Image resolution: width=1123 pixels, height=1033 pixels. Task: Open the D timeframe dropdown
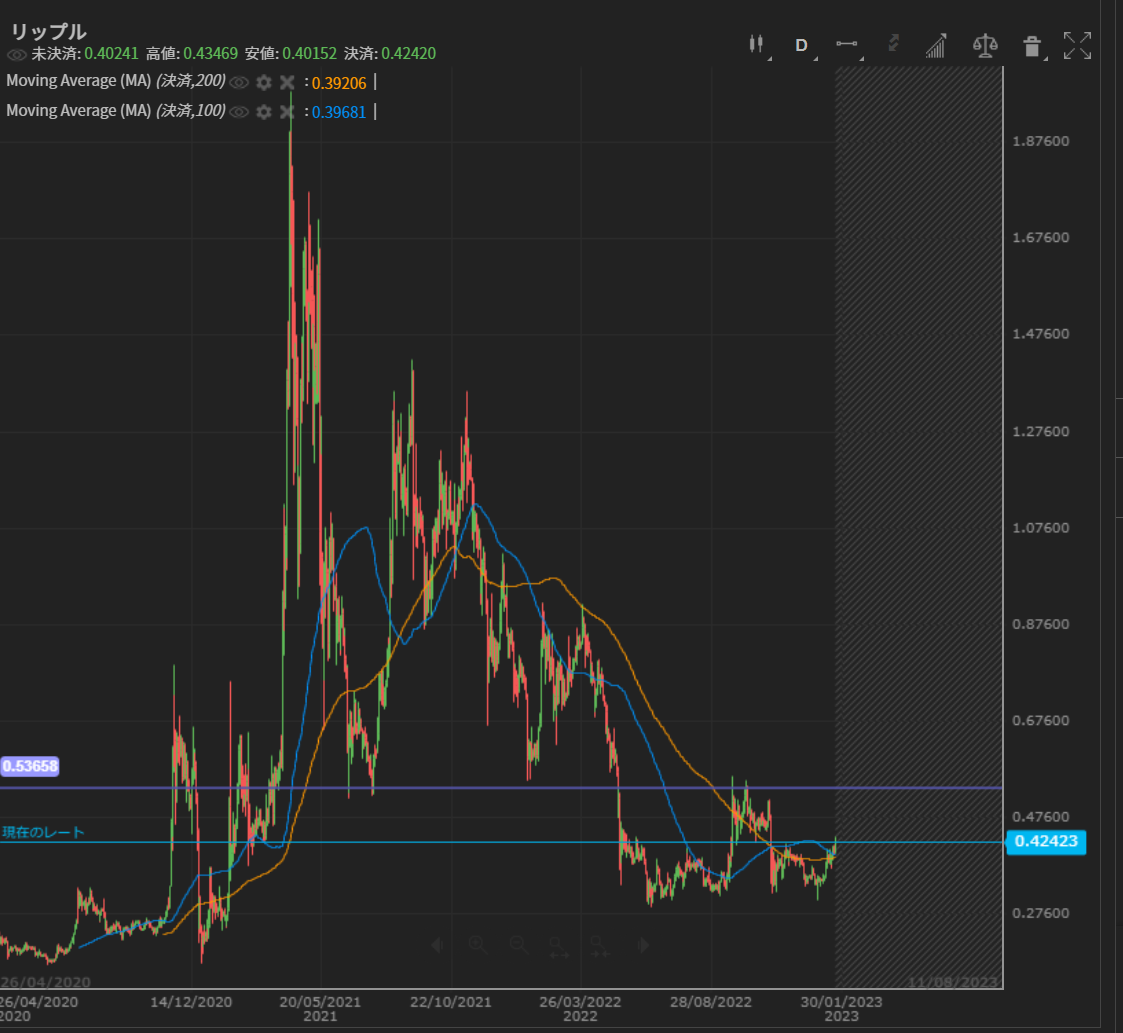coord(801,45)
